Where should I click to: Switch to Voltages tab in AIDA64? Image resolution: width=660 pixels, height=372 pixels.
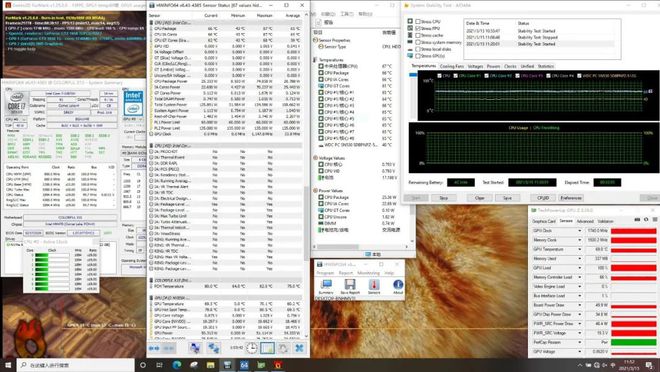coord(475,66)
